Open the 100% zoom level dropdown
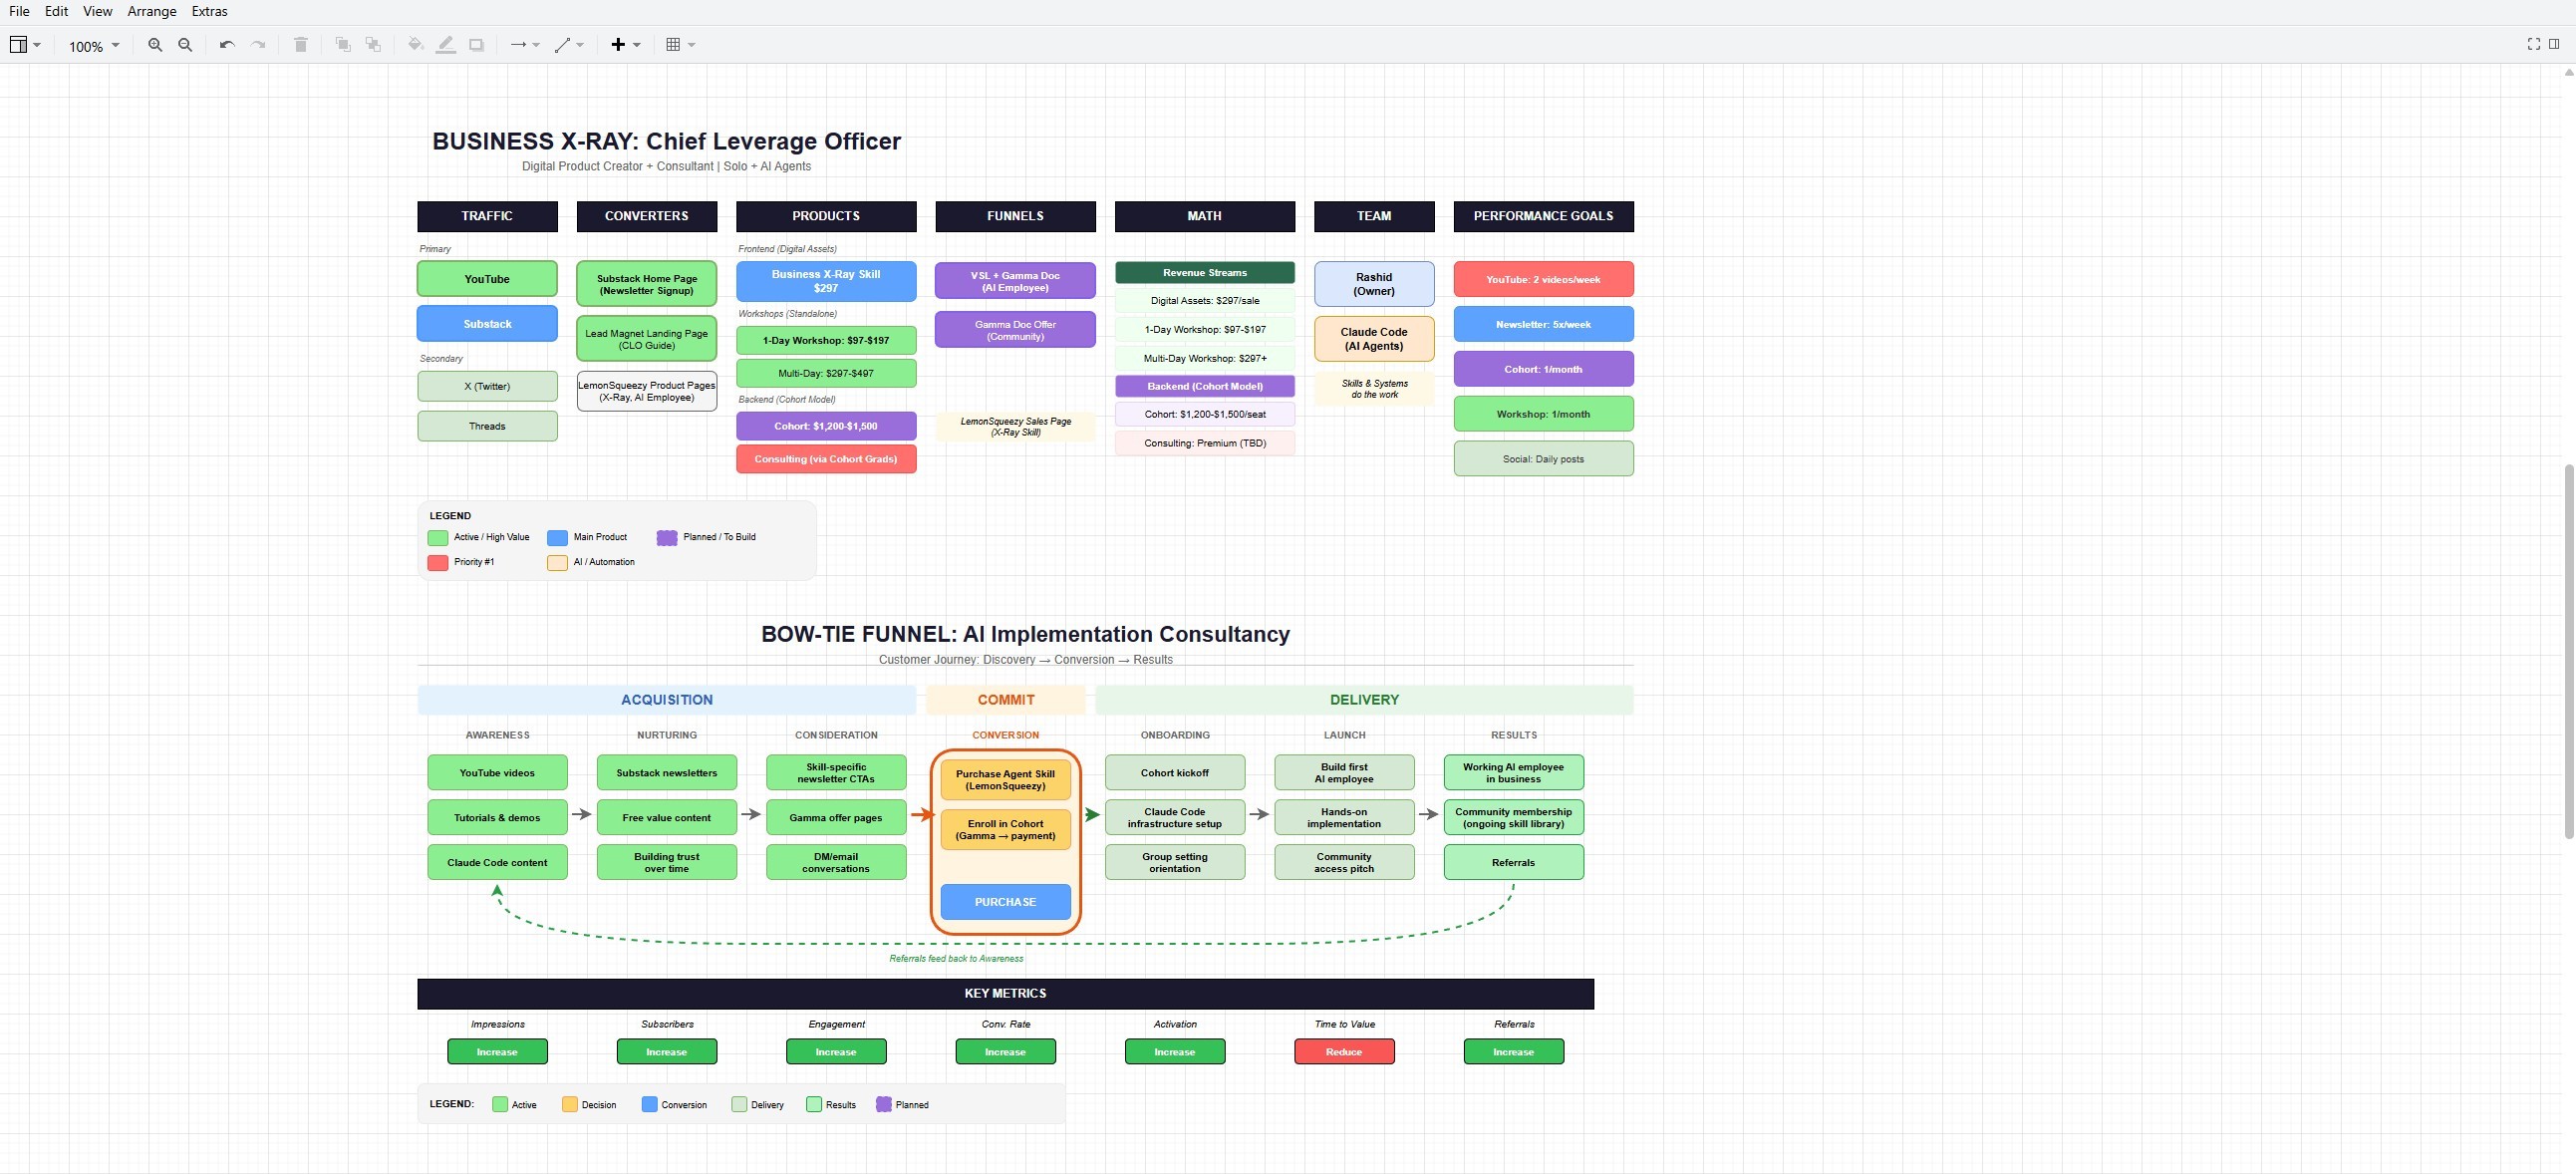2576x1174 pixels. 94,46
